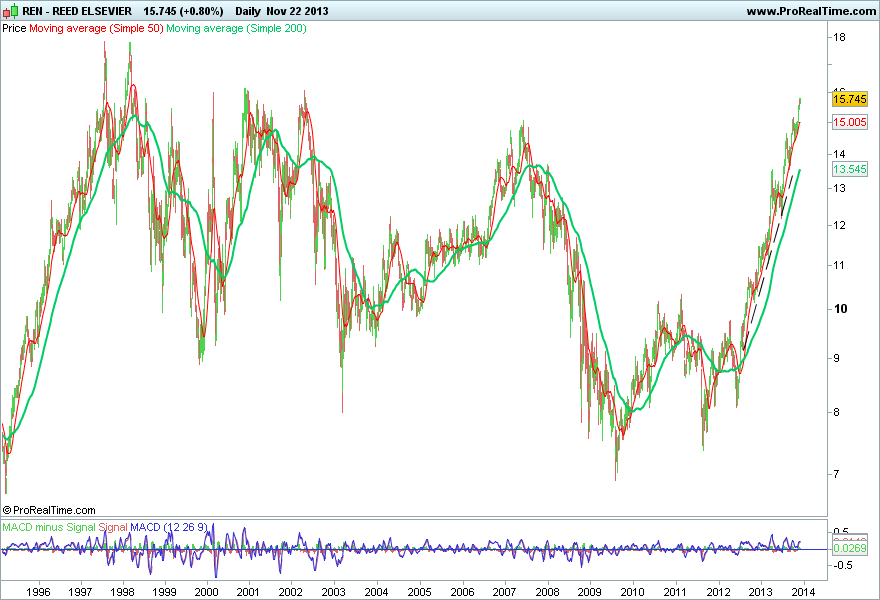Click the 2012 year label
The image size is (880, 600).
tap(718, 592)
